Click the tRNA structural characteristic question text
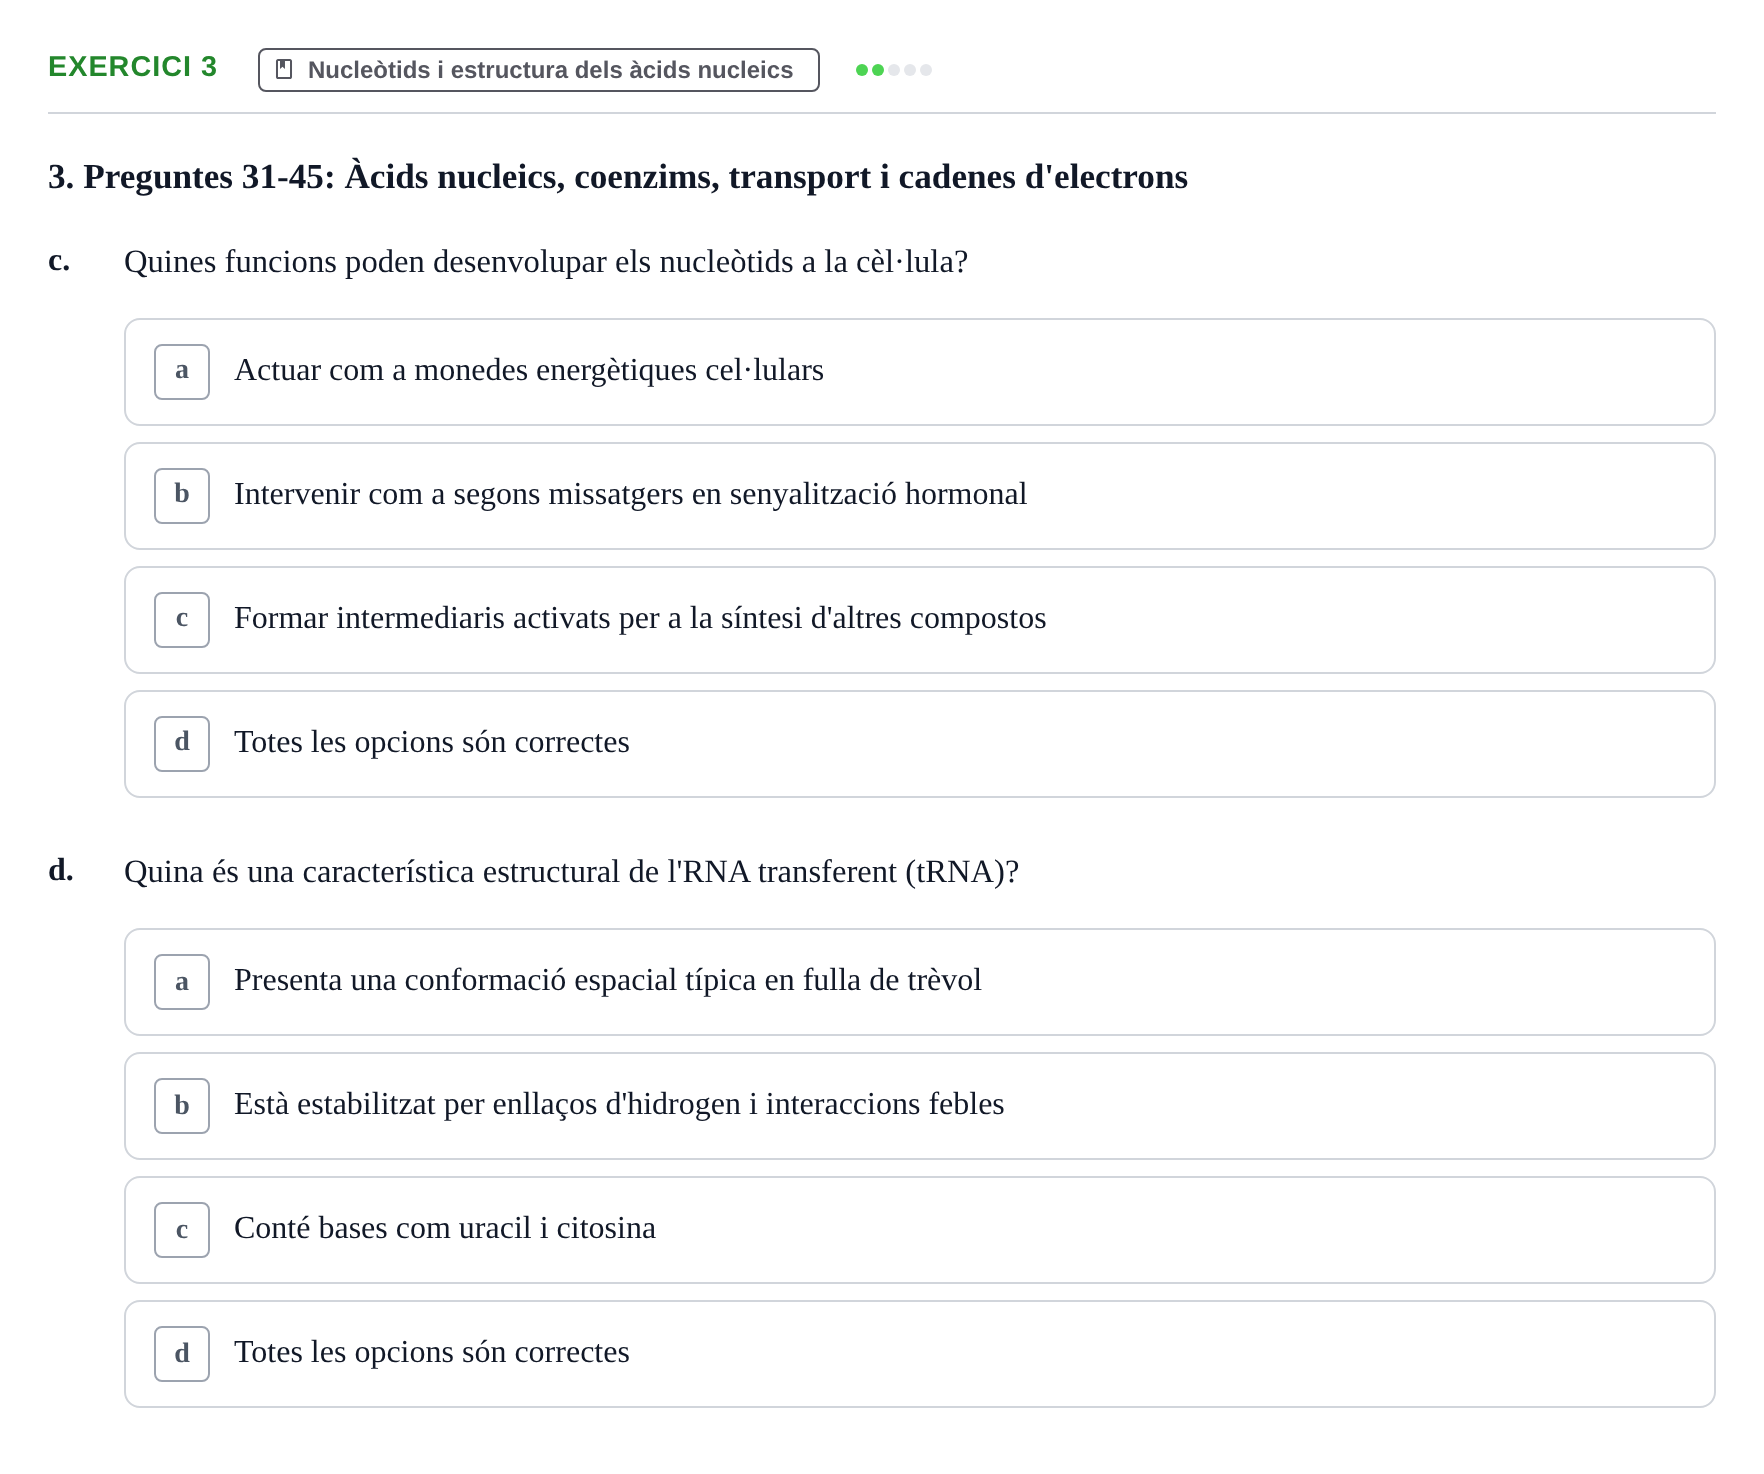The width and height of the screenshot is (1764, 1474). 571,872
